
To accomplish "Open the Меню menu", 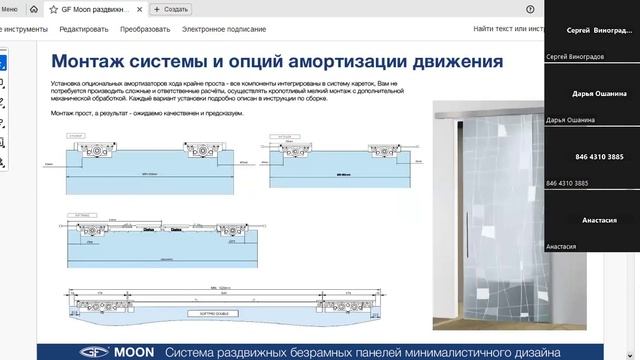I will click(9, 9).
